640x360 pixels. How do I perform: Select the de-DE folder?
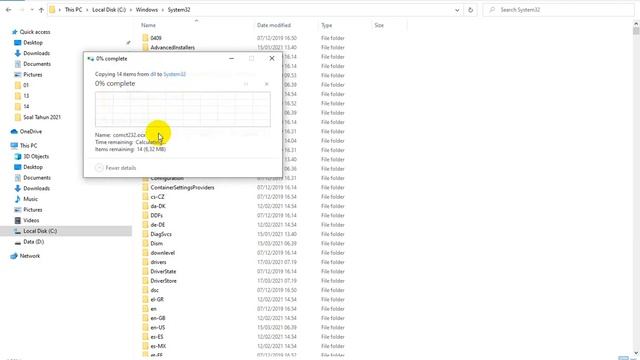click(x=158, y=225)
